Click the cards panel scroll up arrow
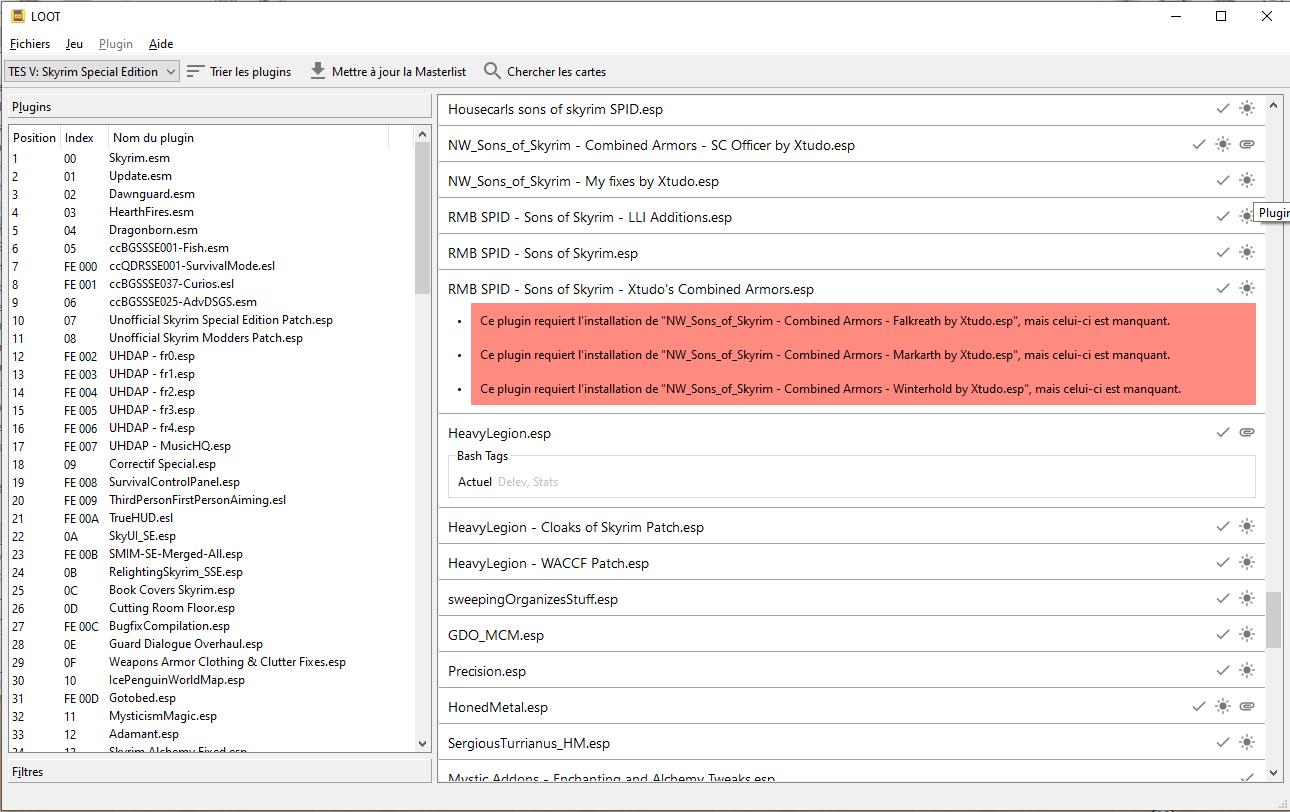This screenshot has width=1290, height=812. click(1273, 104)
